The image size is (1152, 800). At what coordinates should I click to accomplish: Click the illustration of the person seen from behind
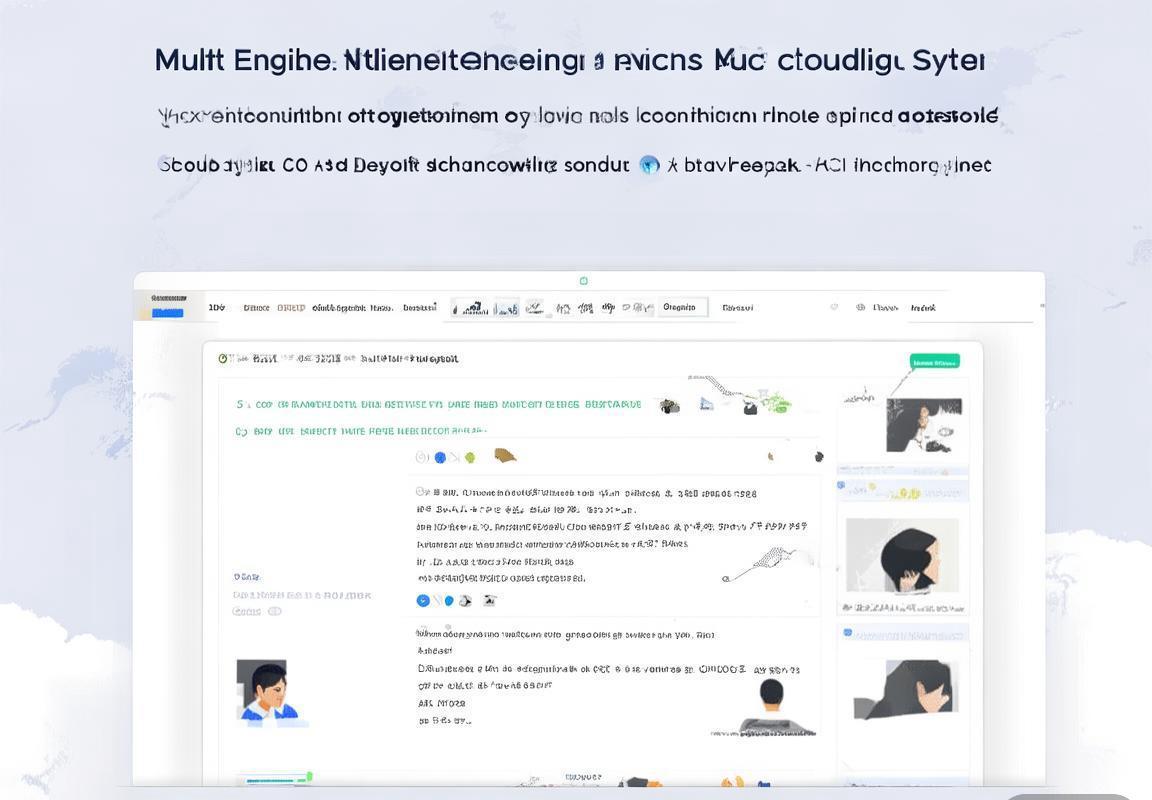tap(771, 707)
